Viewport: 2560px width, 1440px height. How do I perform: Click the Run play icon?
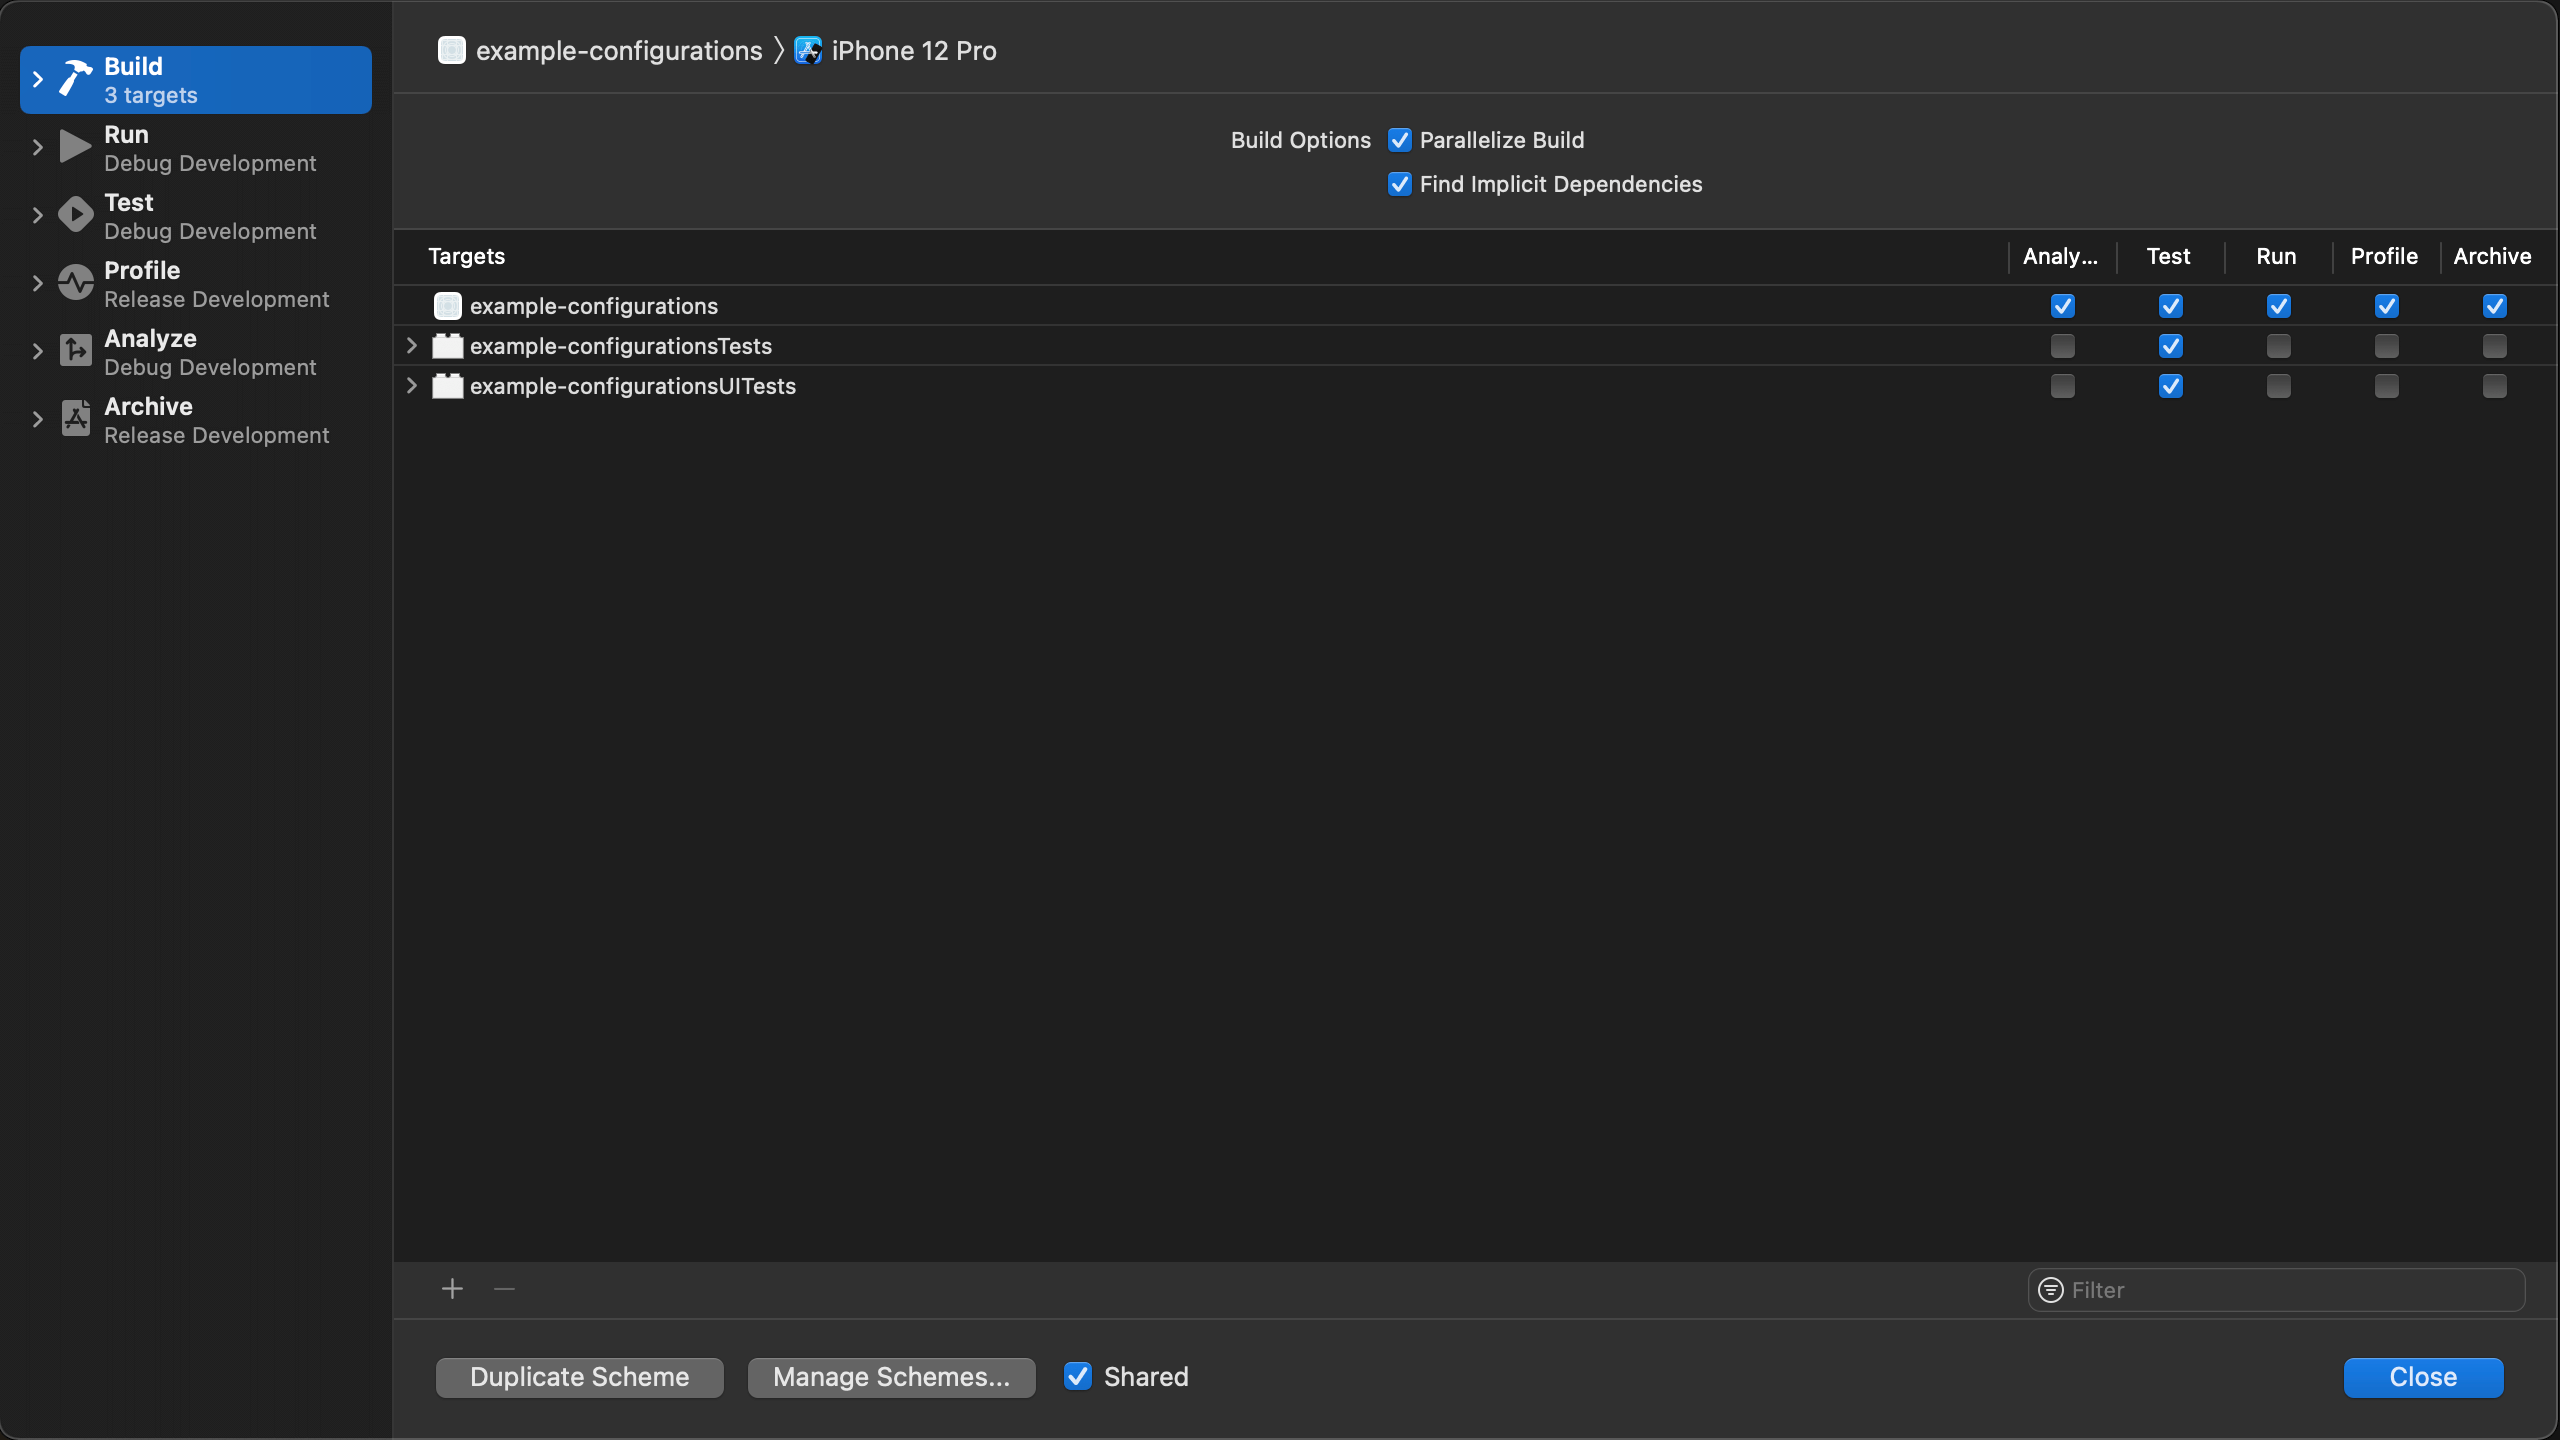(x=75, y=147)
